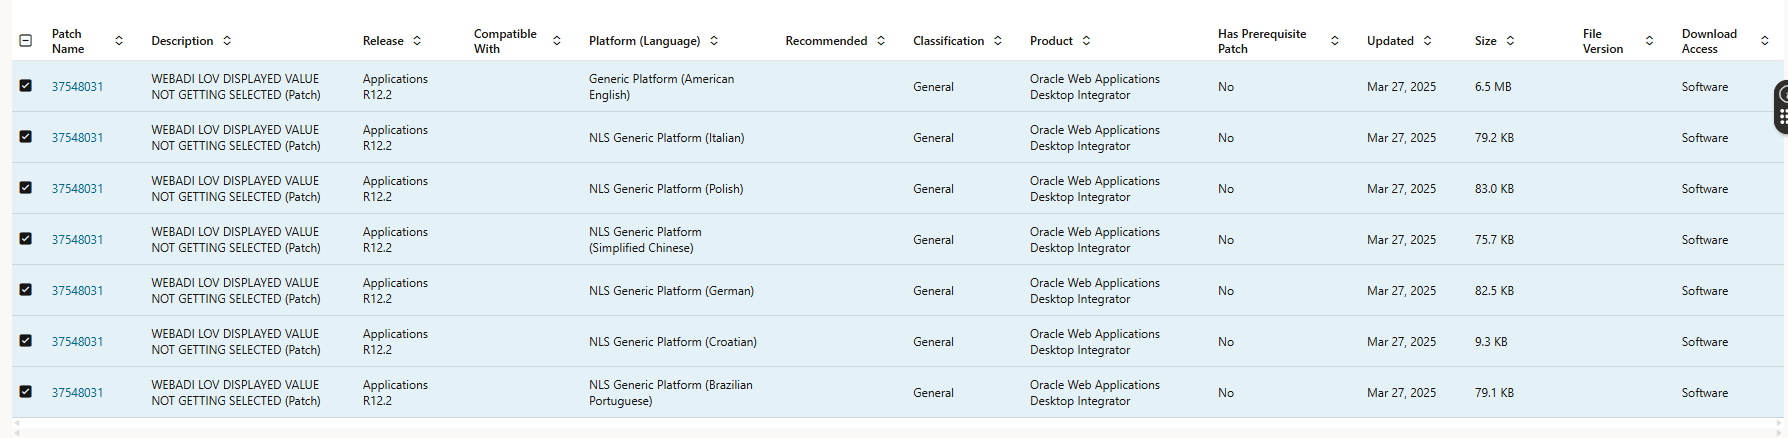1788x438 pixels.
Task: Click 'NLS Generic Platform (German)' cell
Action: [x=671, y=291]
